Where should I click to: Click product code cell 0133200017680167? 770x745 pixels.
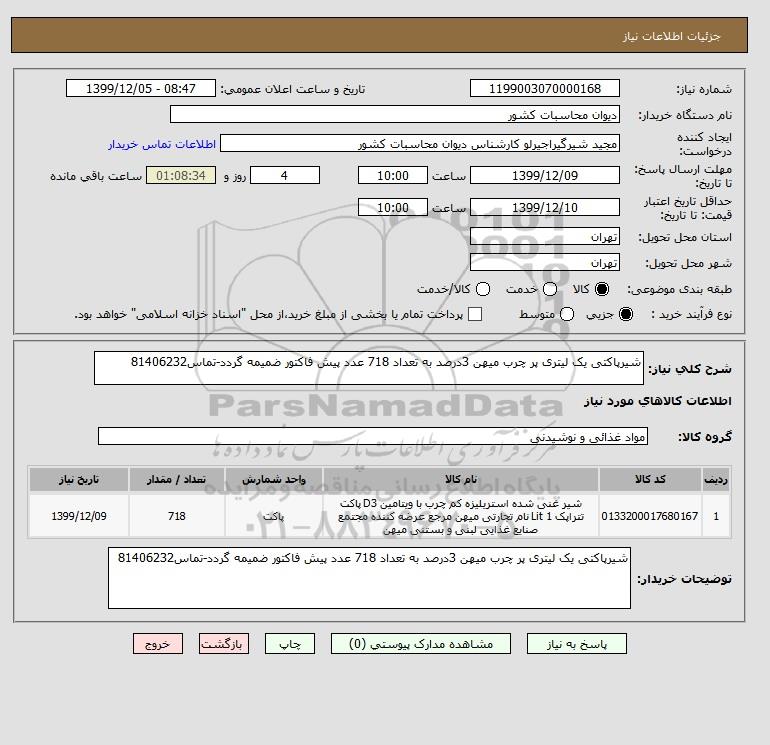(x=650, y=516)
